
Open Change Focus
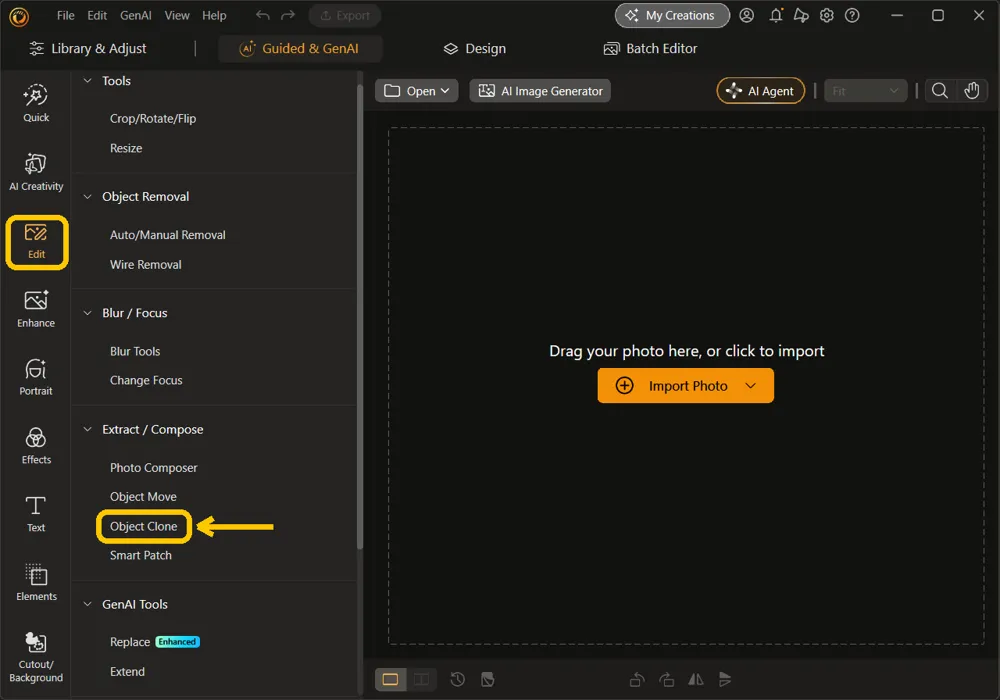coord(146,380)
